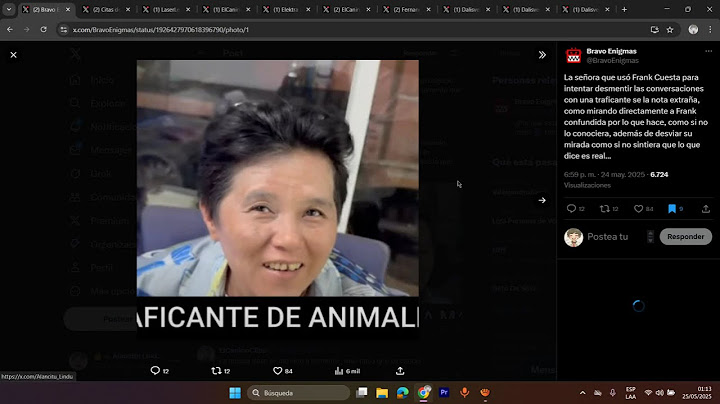This screenshot has width=720, height=404.
Task: Collapse the side panel with double chevron
Action: click(x=542, y=55)
